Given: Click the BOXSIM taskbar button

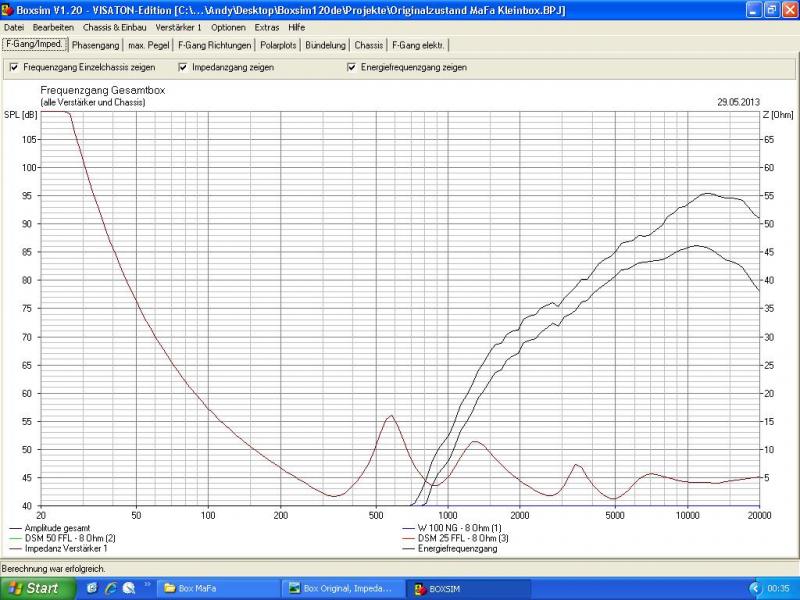Looking at the screenshot, I should coord(468,588).
